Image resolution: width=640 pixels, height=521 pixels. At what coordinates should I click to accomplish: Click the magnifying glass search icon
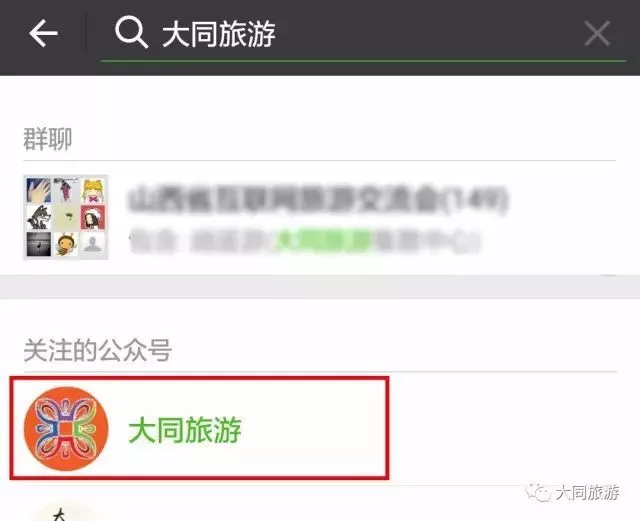(x=131, y=33)
